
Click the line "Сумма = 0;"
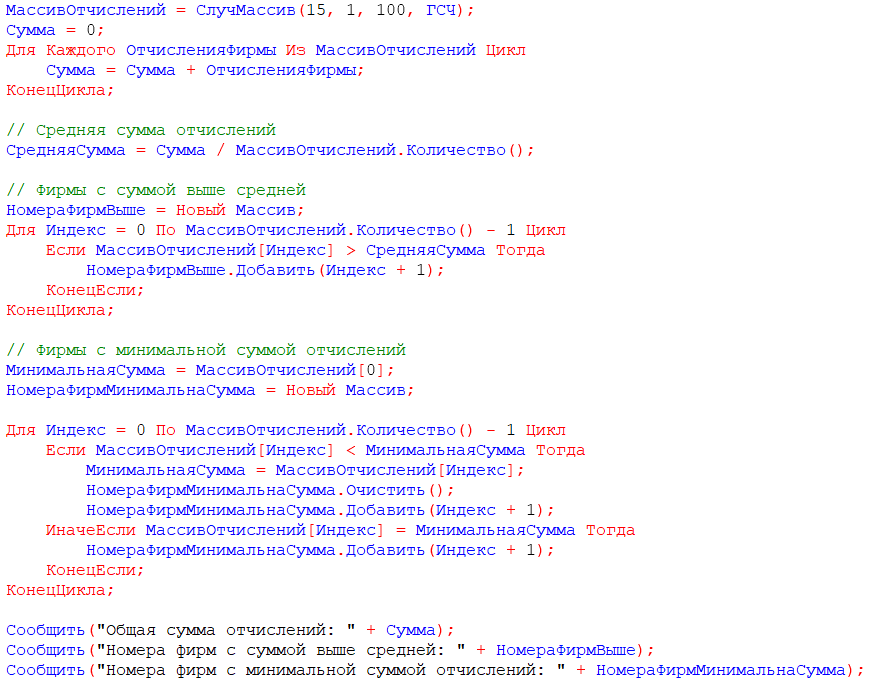pos(55,30)
